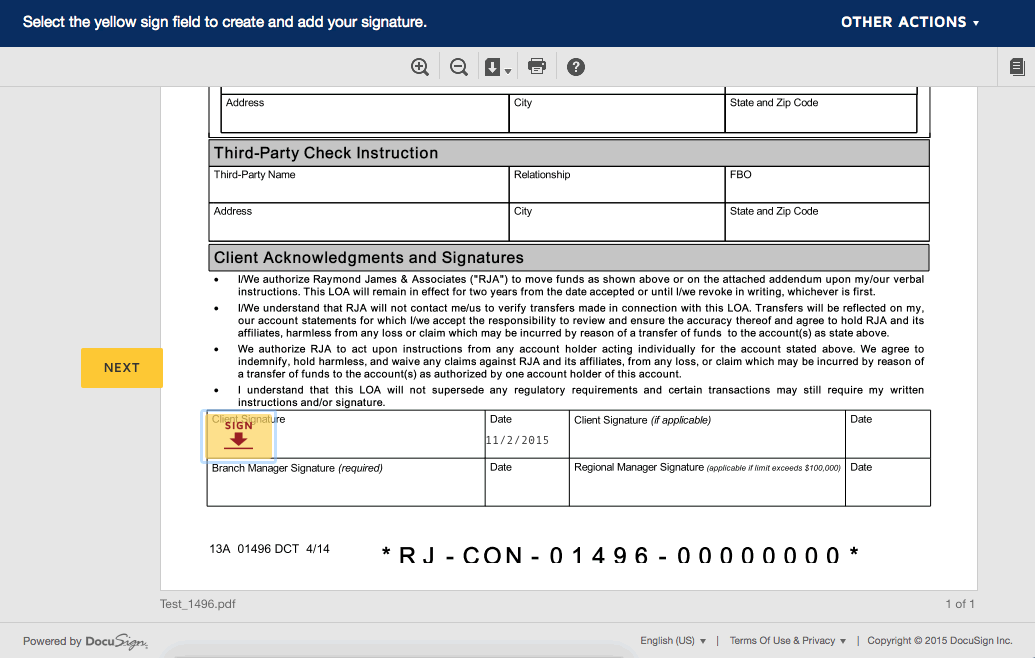Click the Zoom In magnifier icon
The image size is (1035, 658).
[419, 66]
